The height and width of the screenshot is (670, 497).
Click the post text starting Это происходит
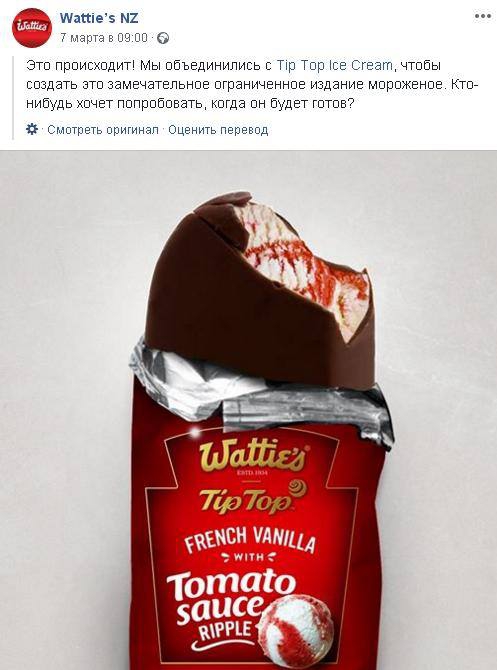click(x=252, y=85)
